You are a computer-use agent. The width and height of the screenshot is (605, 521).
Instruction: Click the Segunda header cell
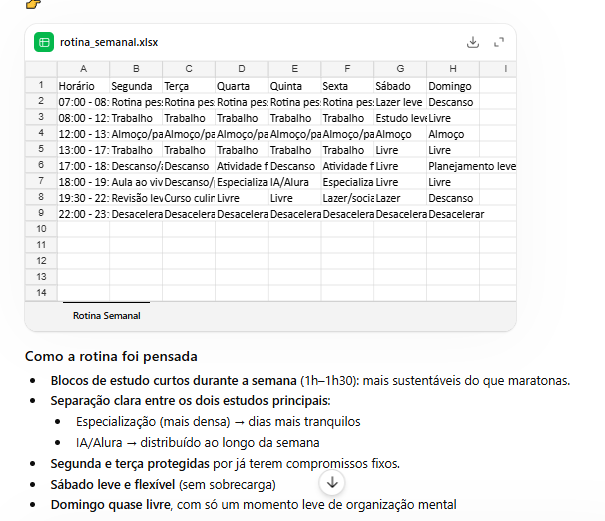coord(136,86)
